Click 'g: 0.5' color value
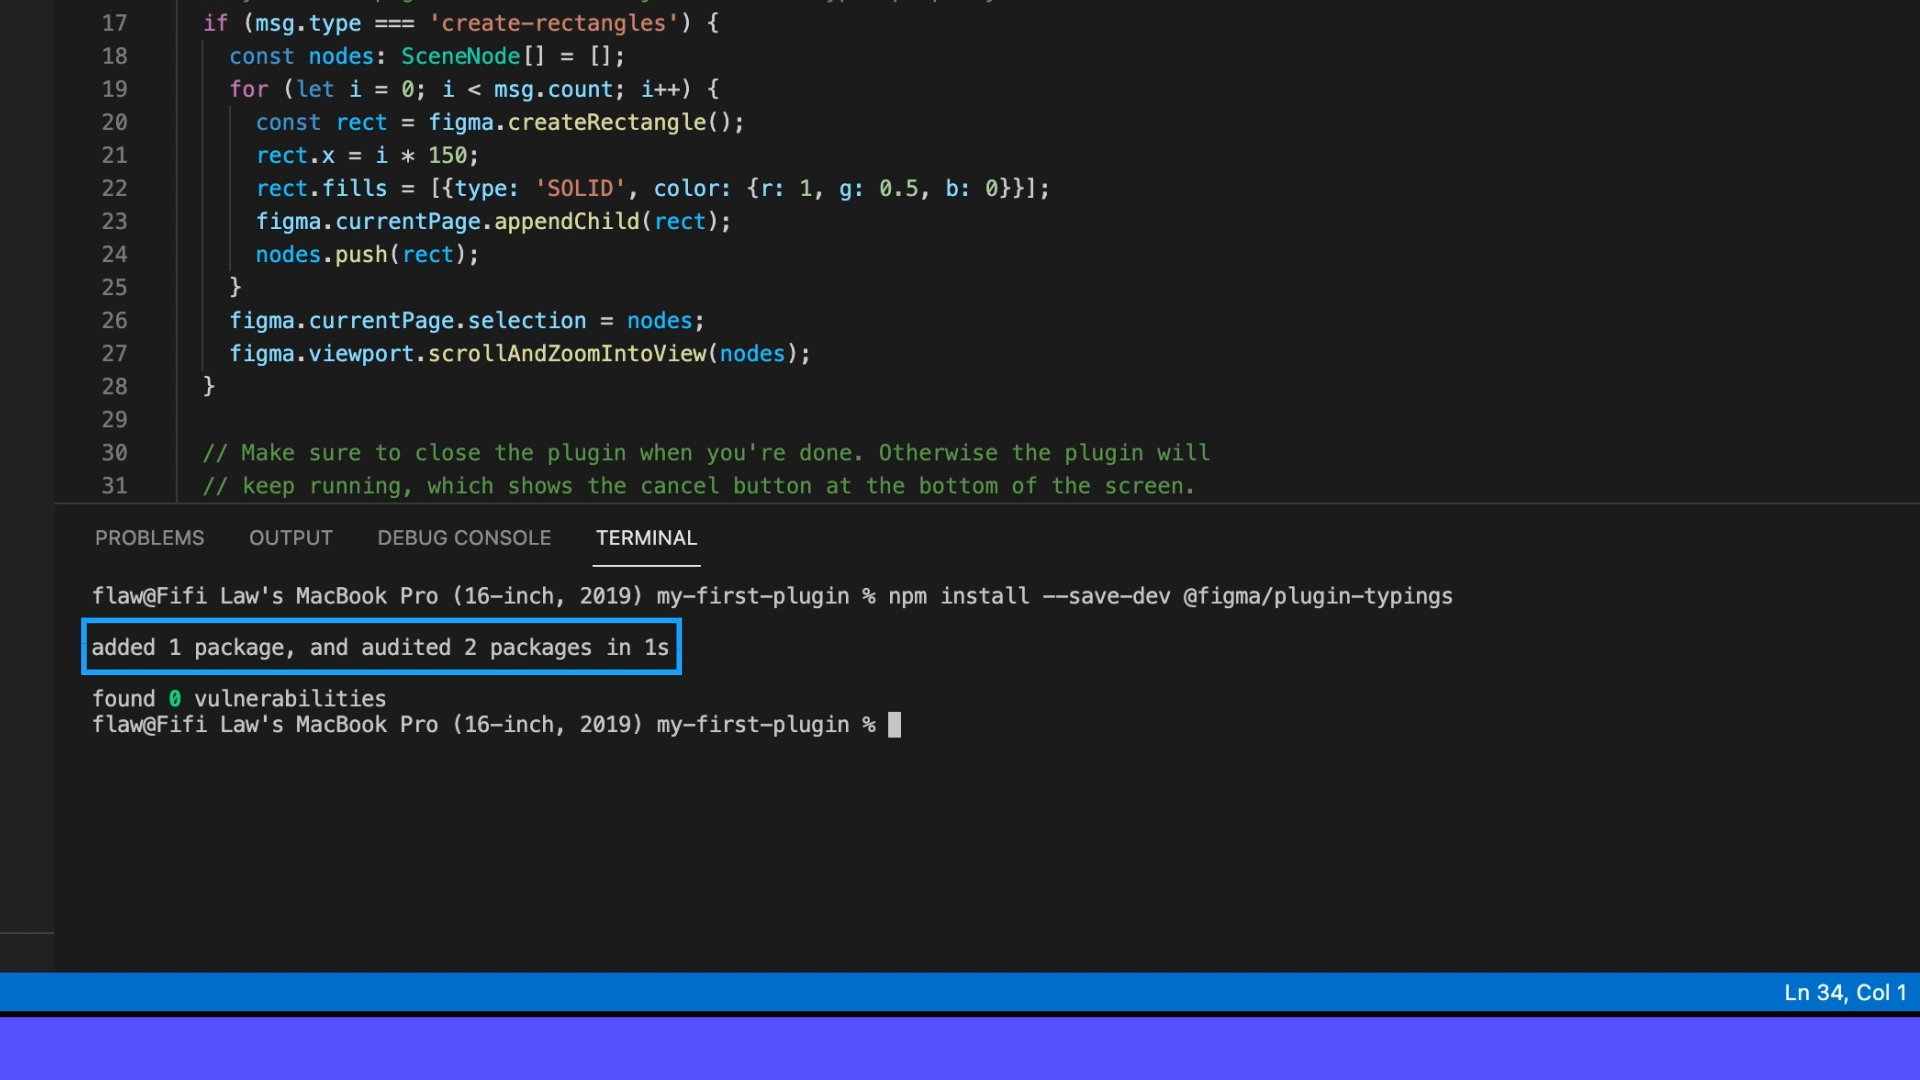This screenshot has height=1080, width=1920. tap(878, 188)
